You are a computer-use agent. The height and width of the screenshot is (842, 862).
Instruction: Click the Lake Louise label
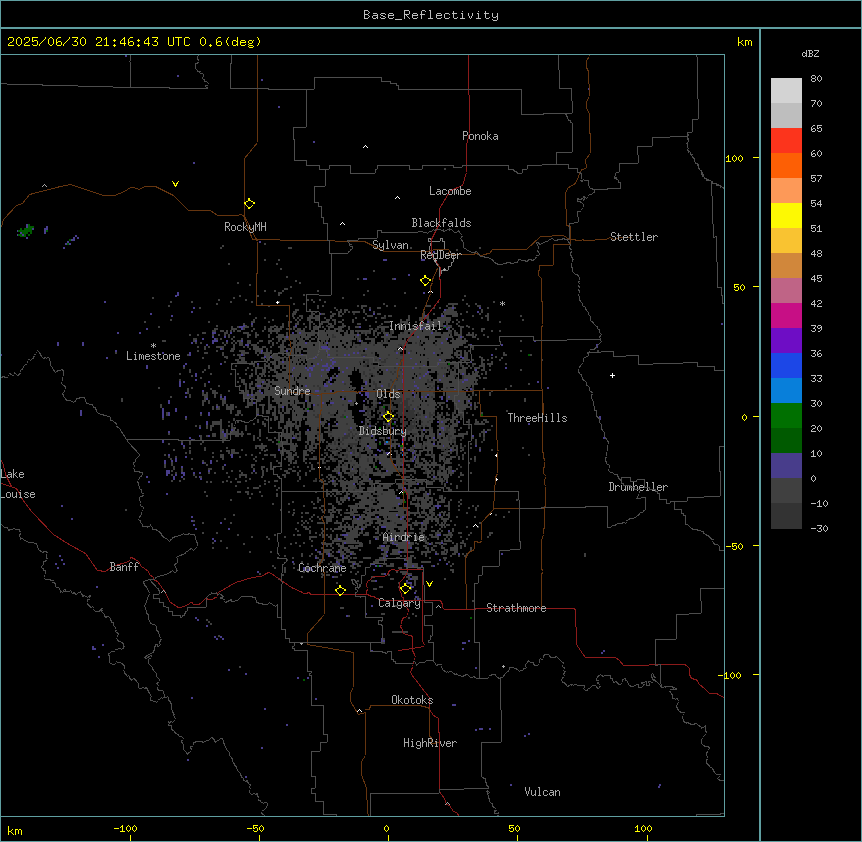(16, 484)
